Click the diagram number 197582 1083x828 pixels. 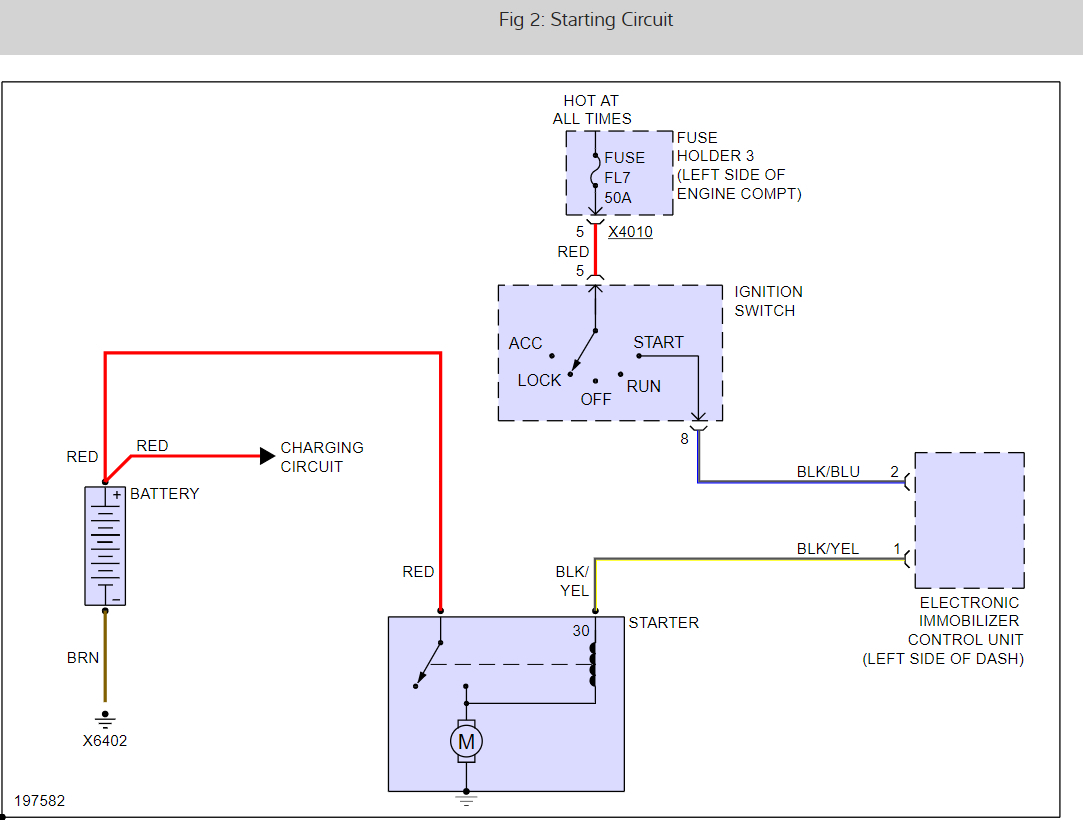(42, 800)
